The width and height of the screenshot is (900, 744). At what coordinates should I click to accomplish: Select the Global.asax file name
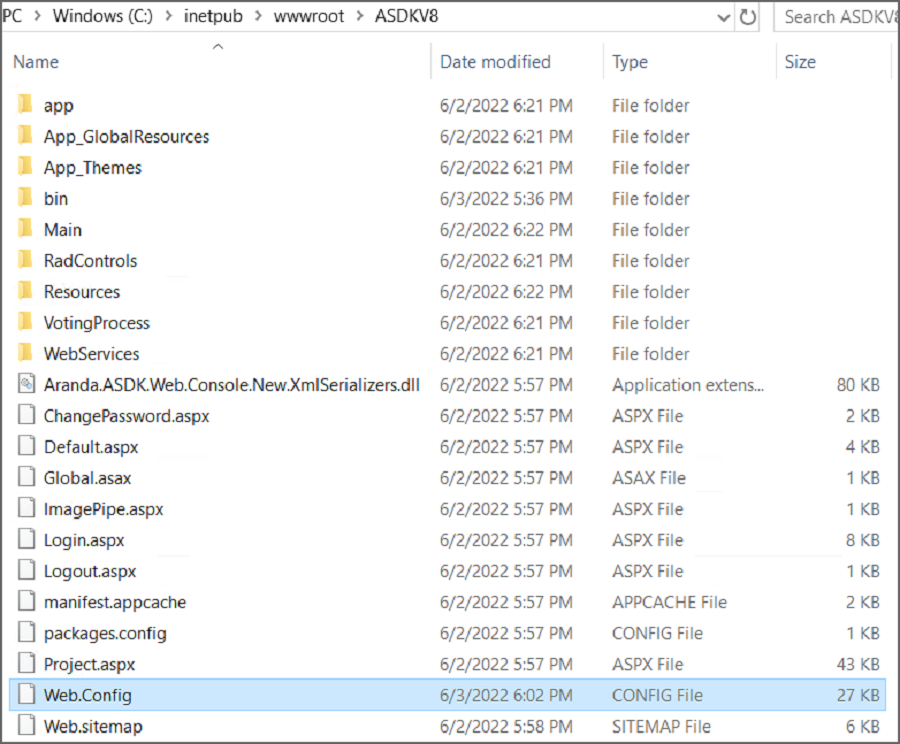[88, 478]
